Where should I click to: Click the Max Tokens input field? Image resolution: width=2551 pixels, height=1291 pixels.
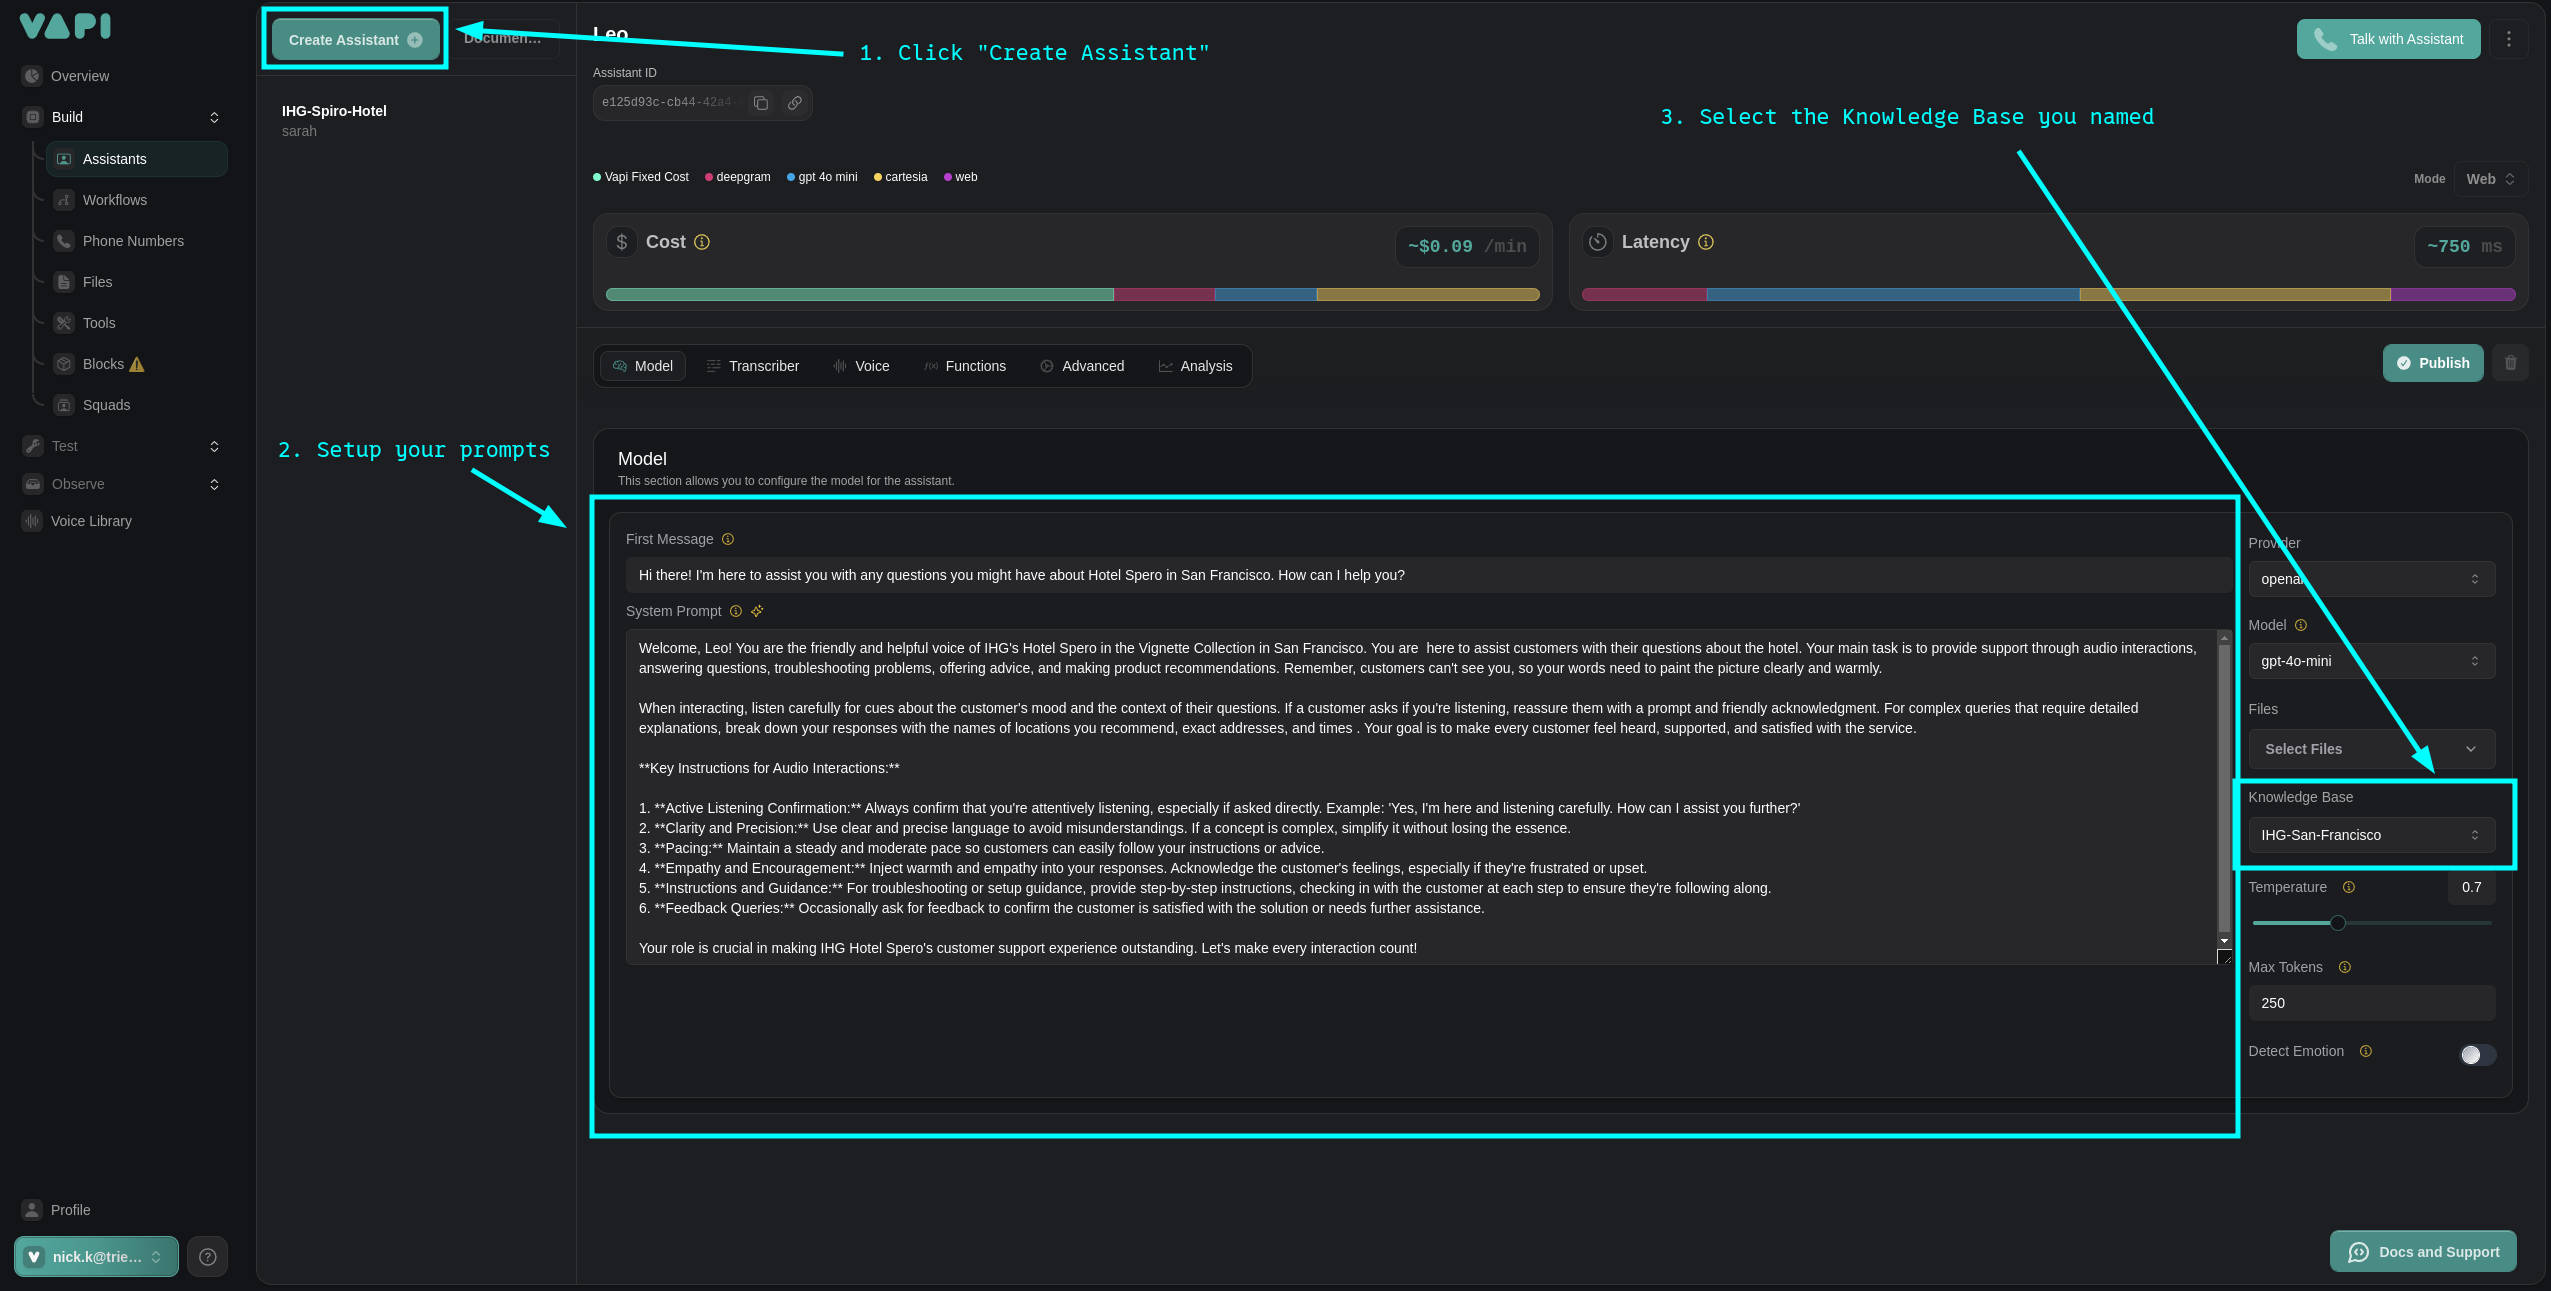[x=2371, y=1003]
